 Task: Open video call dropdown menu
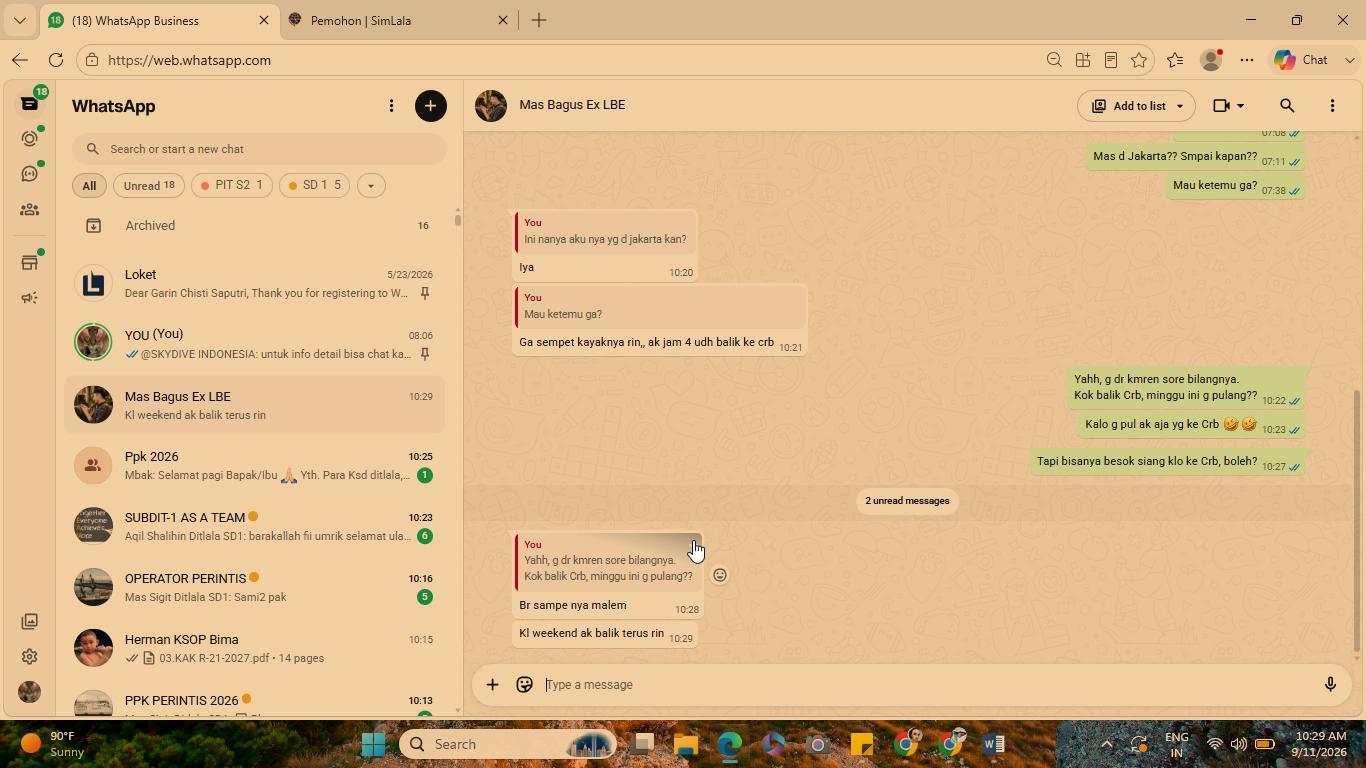tap(1228, 106)
